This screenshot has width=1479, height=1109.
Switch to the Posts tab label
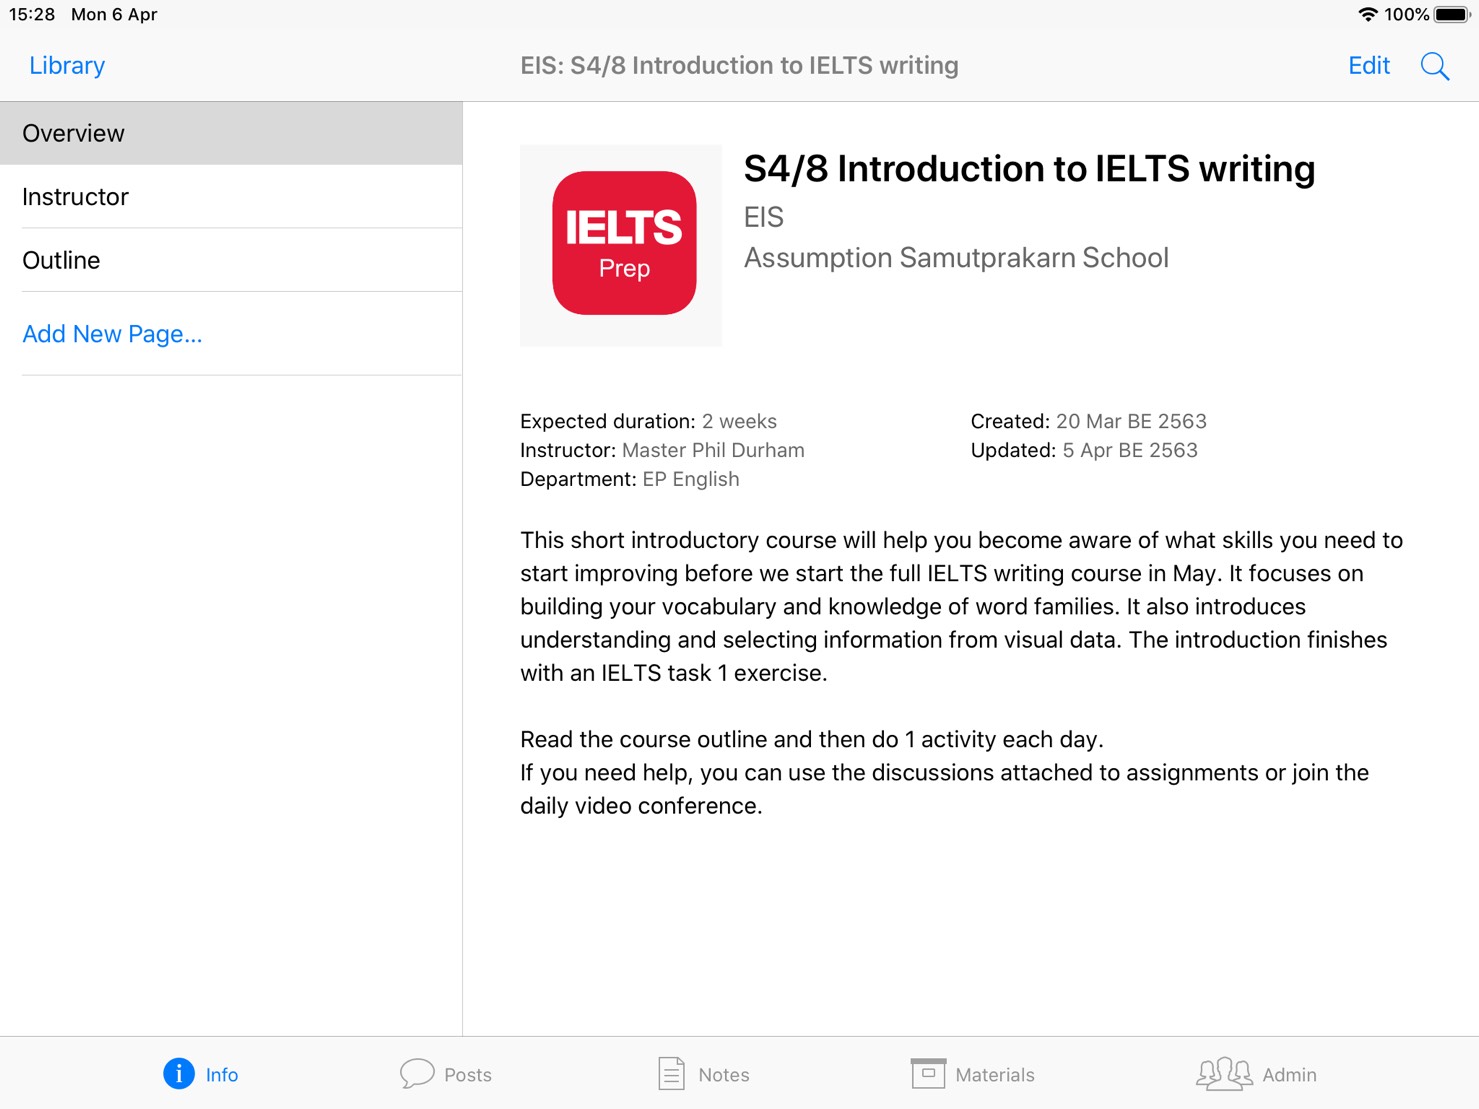coord(468,1075)
